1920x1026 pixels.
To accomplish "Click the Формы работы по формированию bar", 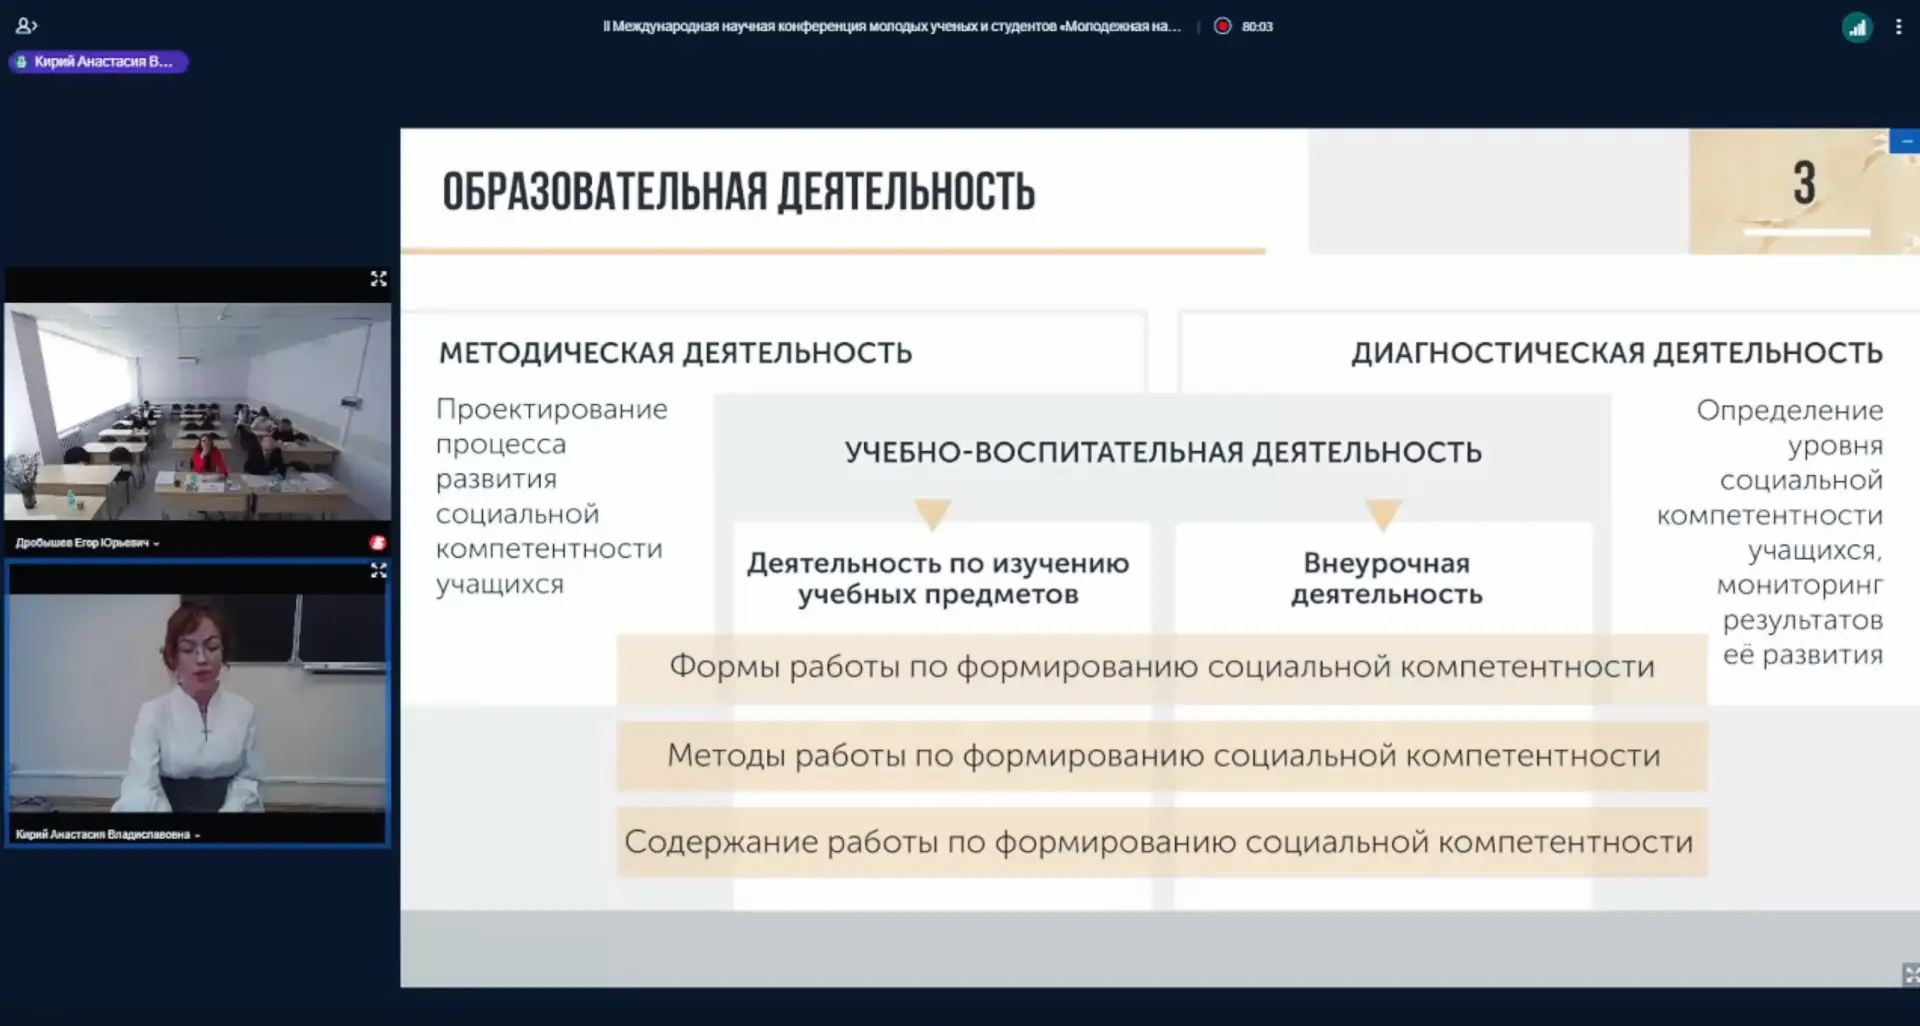I will (x=1162, y=667).
